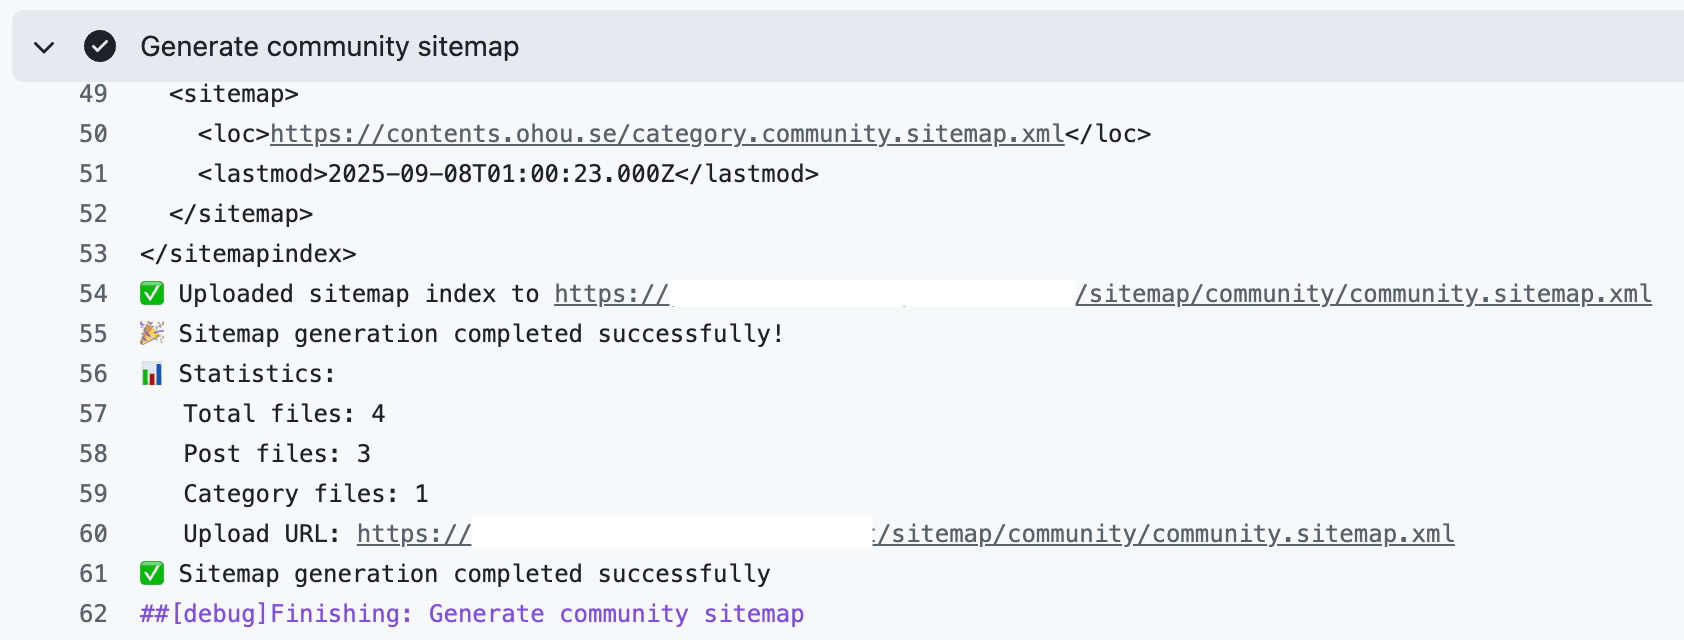Click the party popper emoji on line 55

click(x=152, y=334)
